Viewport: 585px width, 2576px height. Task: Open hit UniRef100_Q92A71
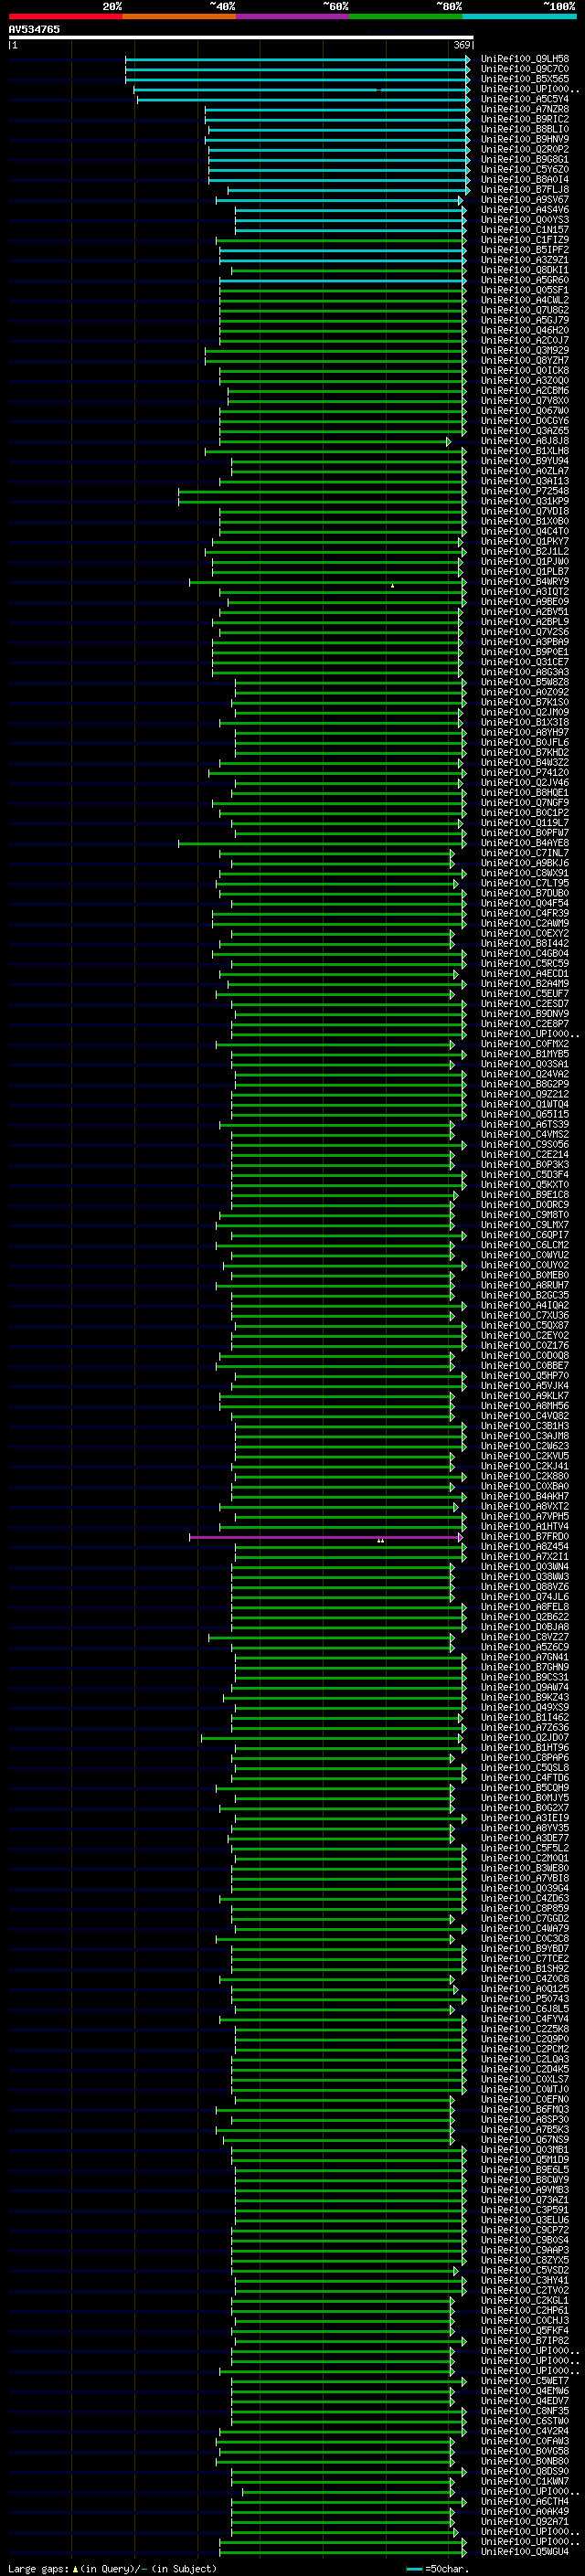click(525, 2520)
